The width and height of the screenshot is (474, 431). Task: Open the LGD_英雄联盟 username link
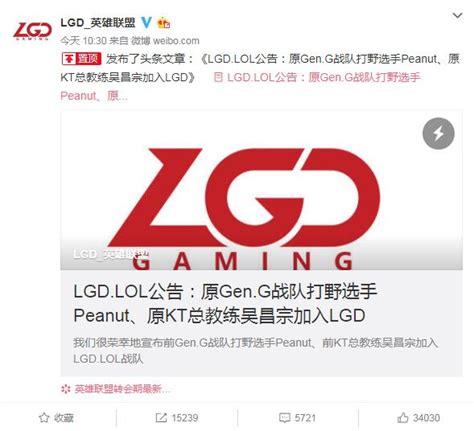click(x=98, y=23)
